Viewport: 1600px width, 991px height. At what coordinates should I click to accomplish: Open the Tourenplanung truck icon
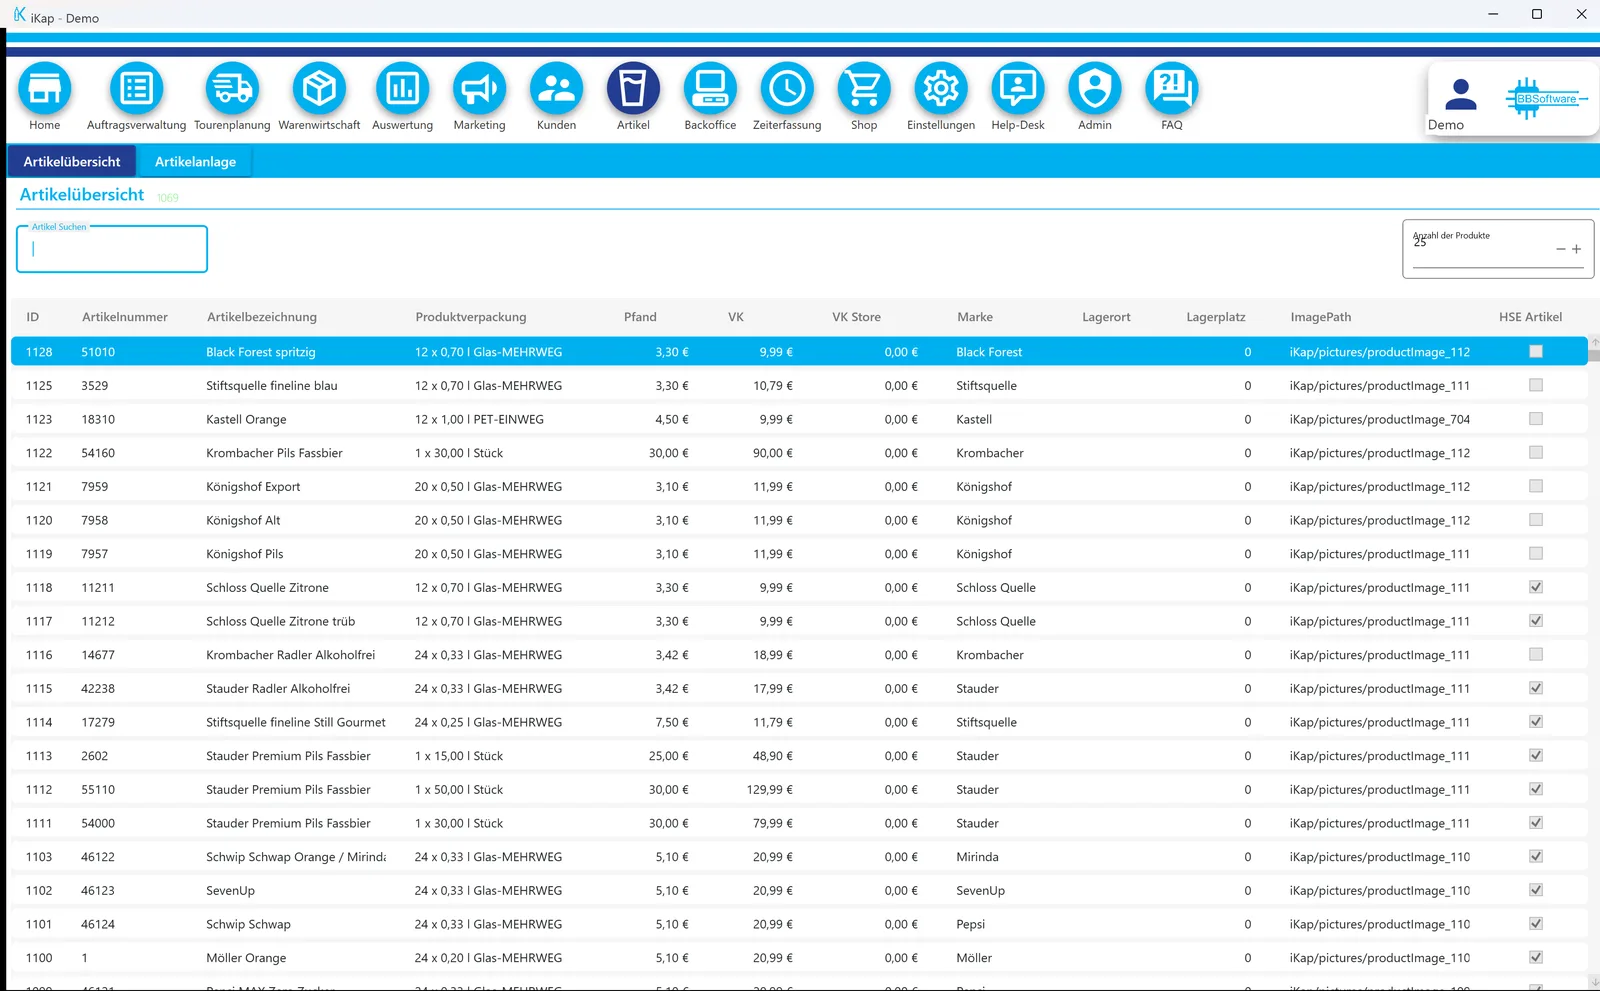pos(232,88)
